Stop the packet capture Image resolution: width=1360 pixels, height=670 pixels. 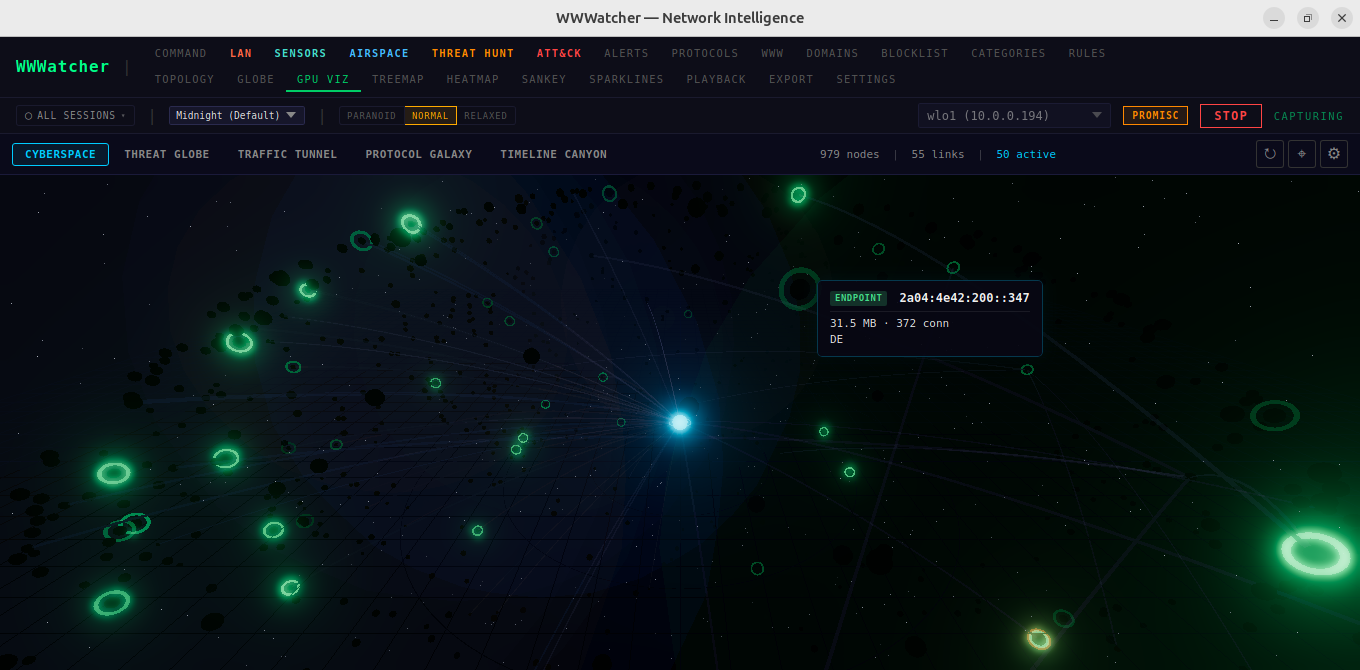point(1231,116)
